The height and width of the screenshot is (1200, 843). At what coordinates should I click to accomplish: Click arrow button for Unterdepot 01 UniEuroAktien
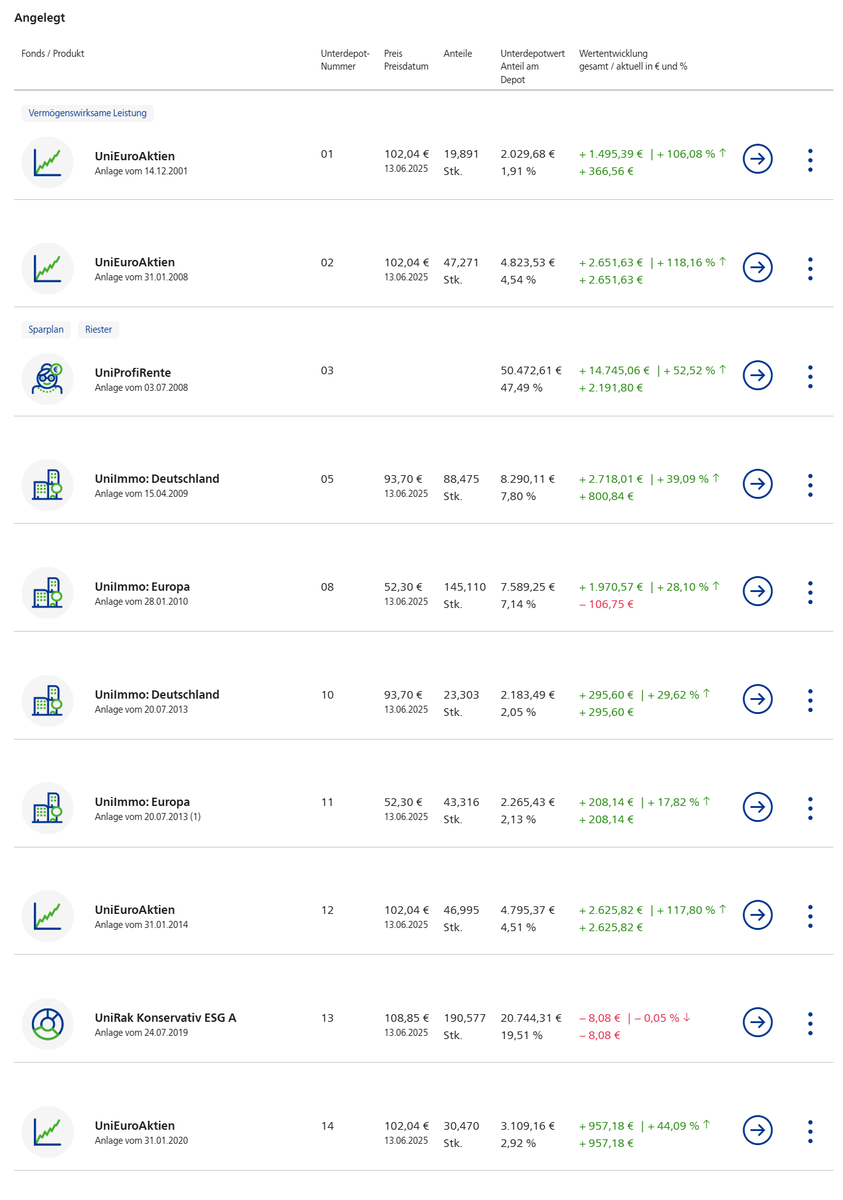pyautogui.click(x=758, y=159)
